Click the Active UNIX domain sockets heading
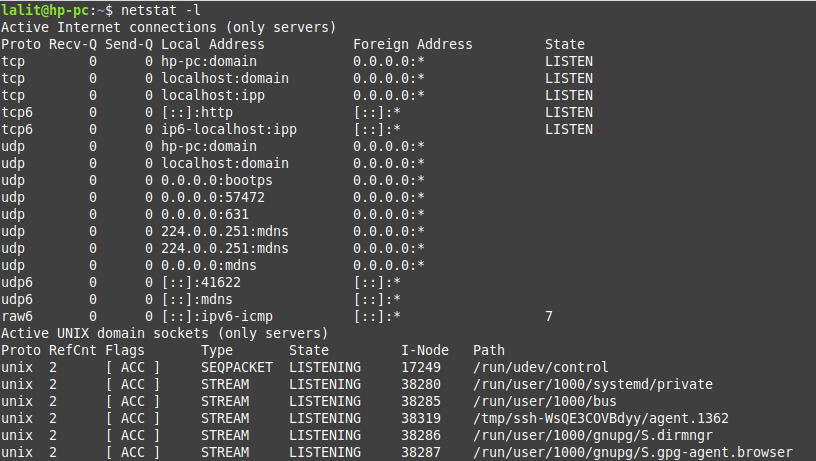This screenshot has width=816, height=461. point(164,334)
